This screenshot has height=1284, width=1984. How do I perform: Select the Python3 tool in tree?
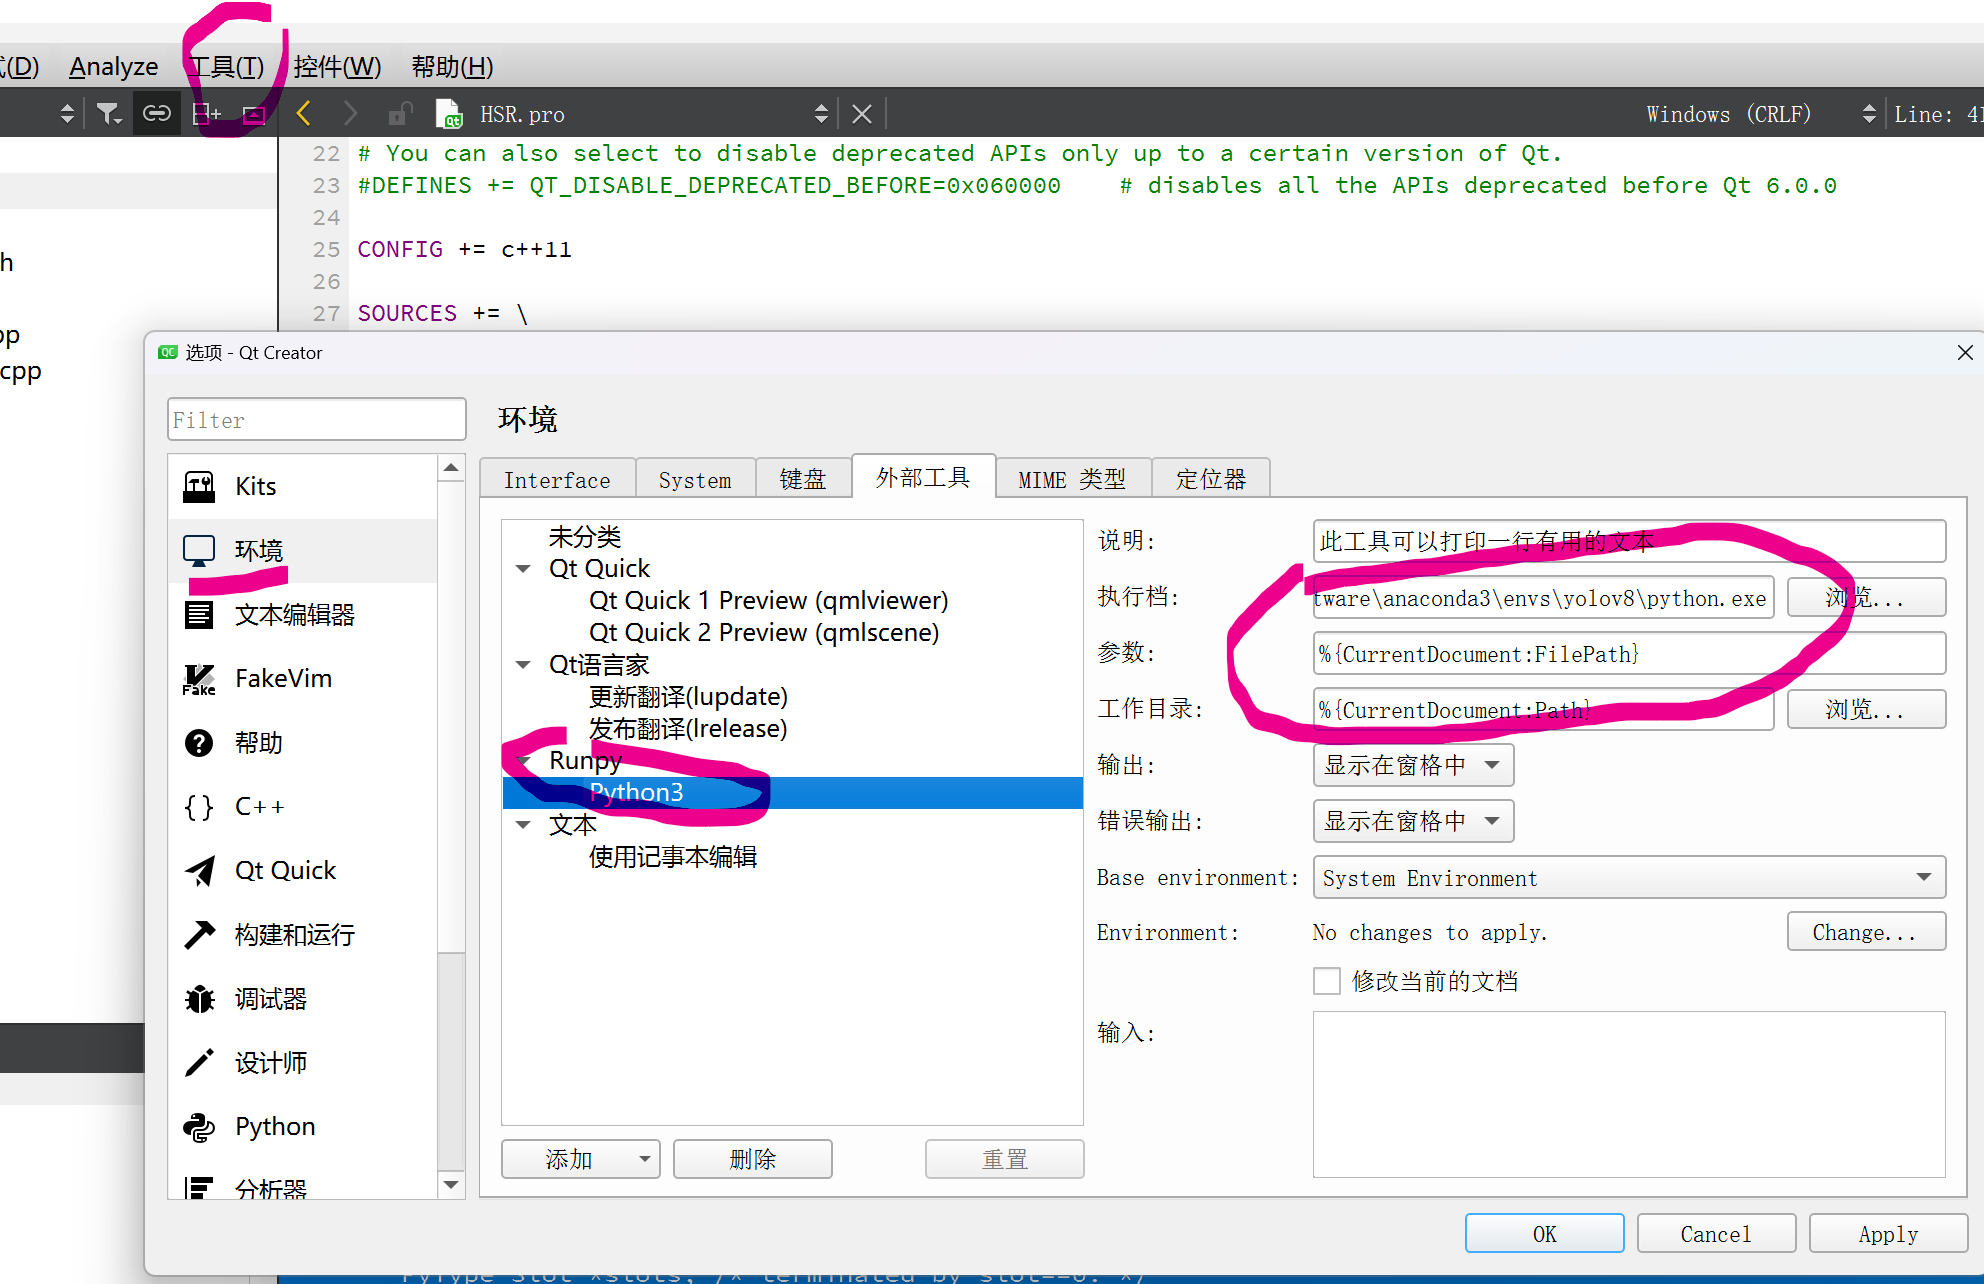792,793
